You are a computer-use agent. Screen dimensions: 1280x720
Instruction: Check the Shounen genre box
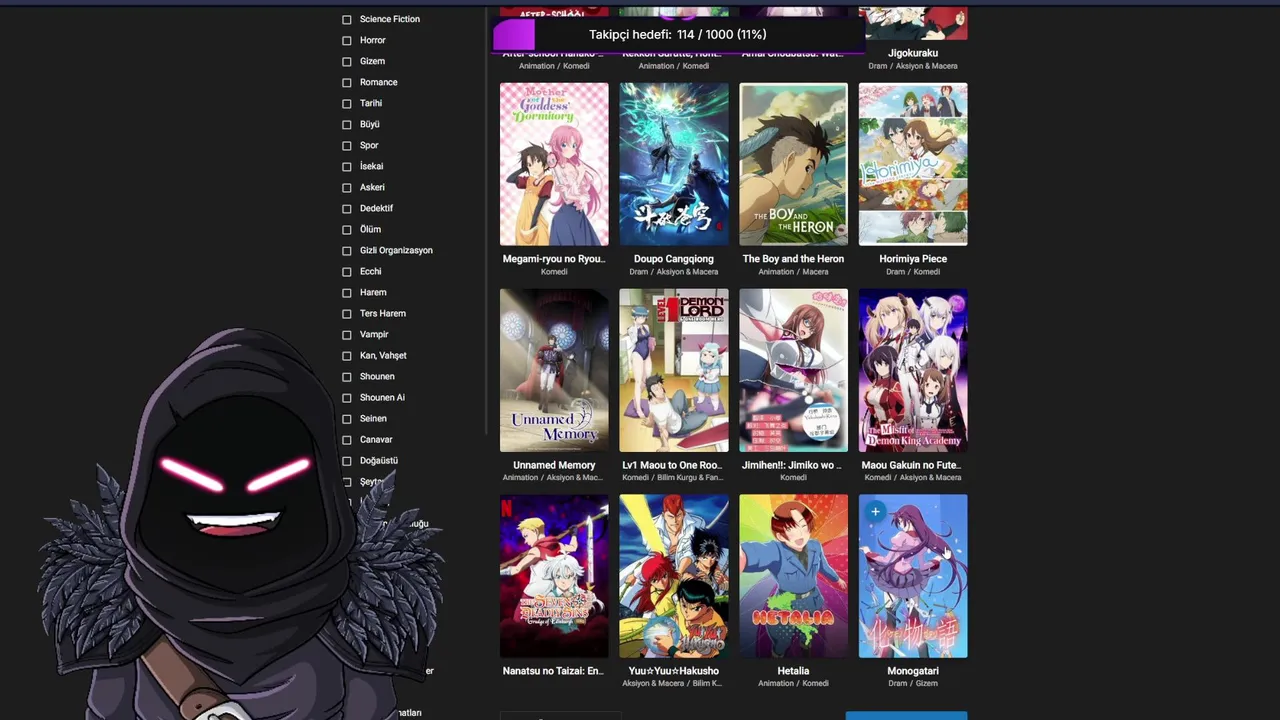[x=347, y=376]
